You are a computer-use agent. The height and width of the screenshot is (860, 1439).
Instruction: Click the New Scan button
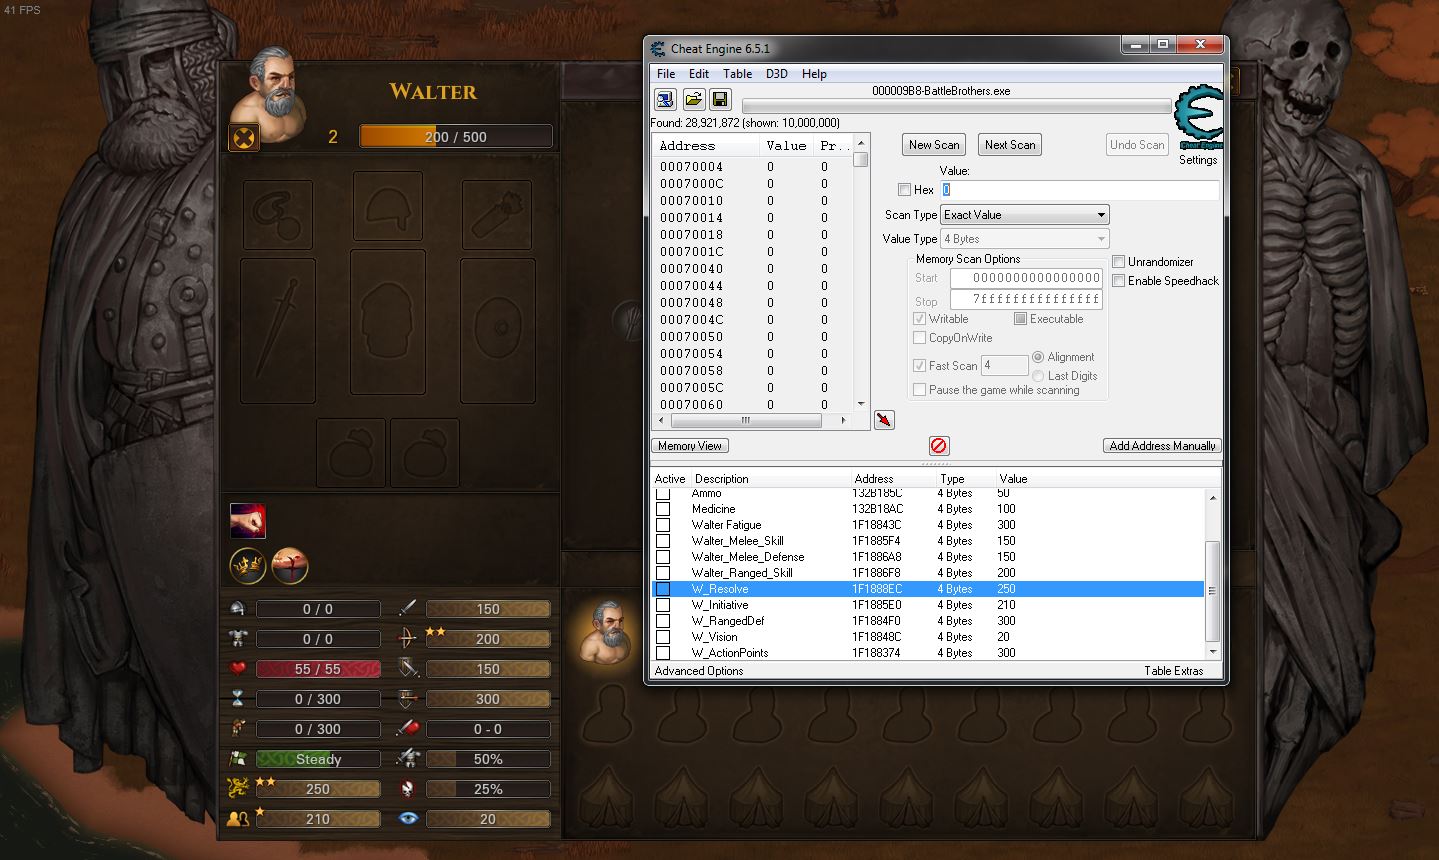point(934,145)
